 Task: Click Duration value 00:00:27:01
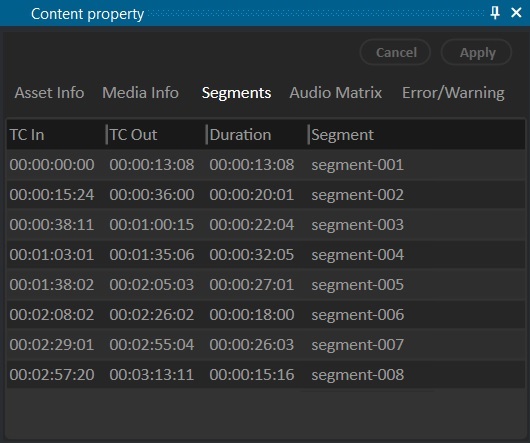(x=252, y=285)
